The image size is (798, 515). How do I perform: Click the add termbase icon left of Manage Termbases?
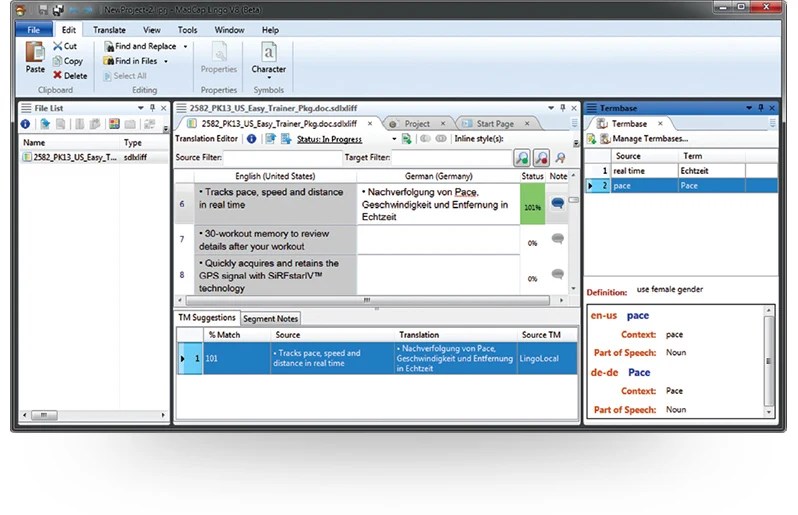tap(591, 139)
